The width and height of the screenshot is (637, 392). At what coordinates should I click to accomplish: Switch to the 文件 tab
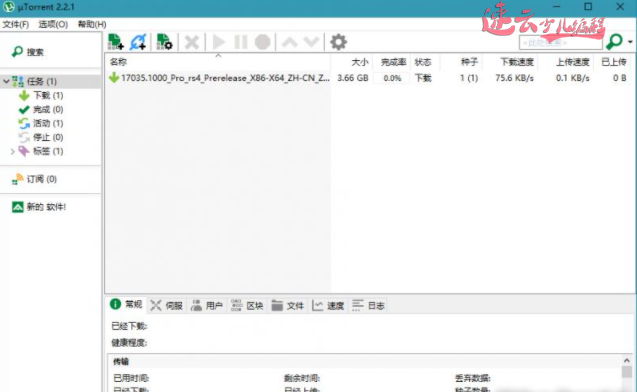[x=288, y=305]
